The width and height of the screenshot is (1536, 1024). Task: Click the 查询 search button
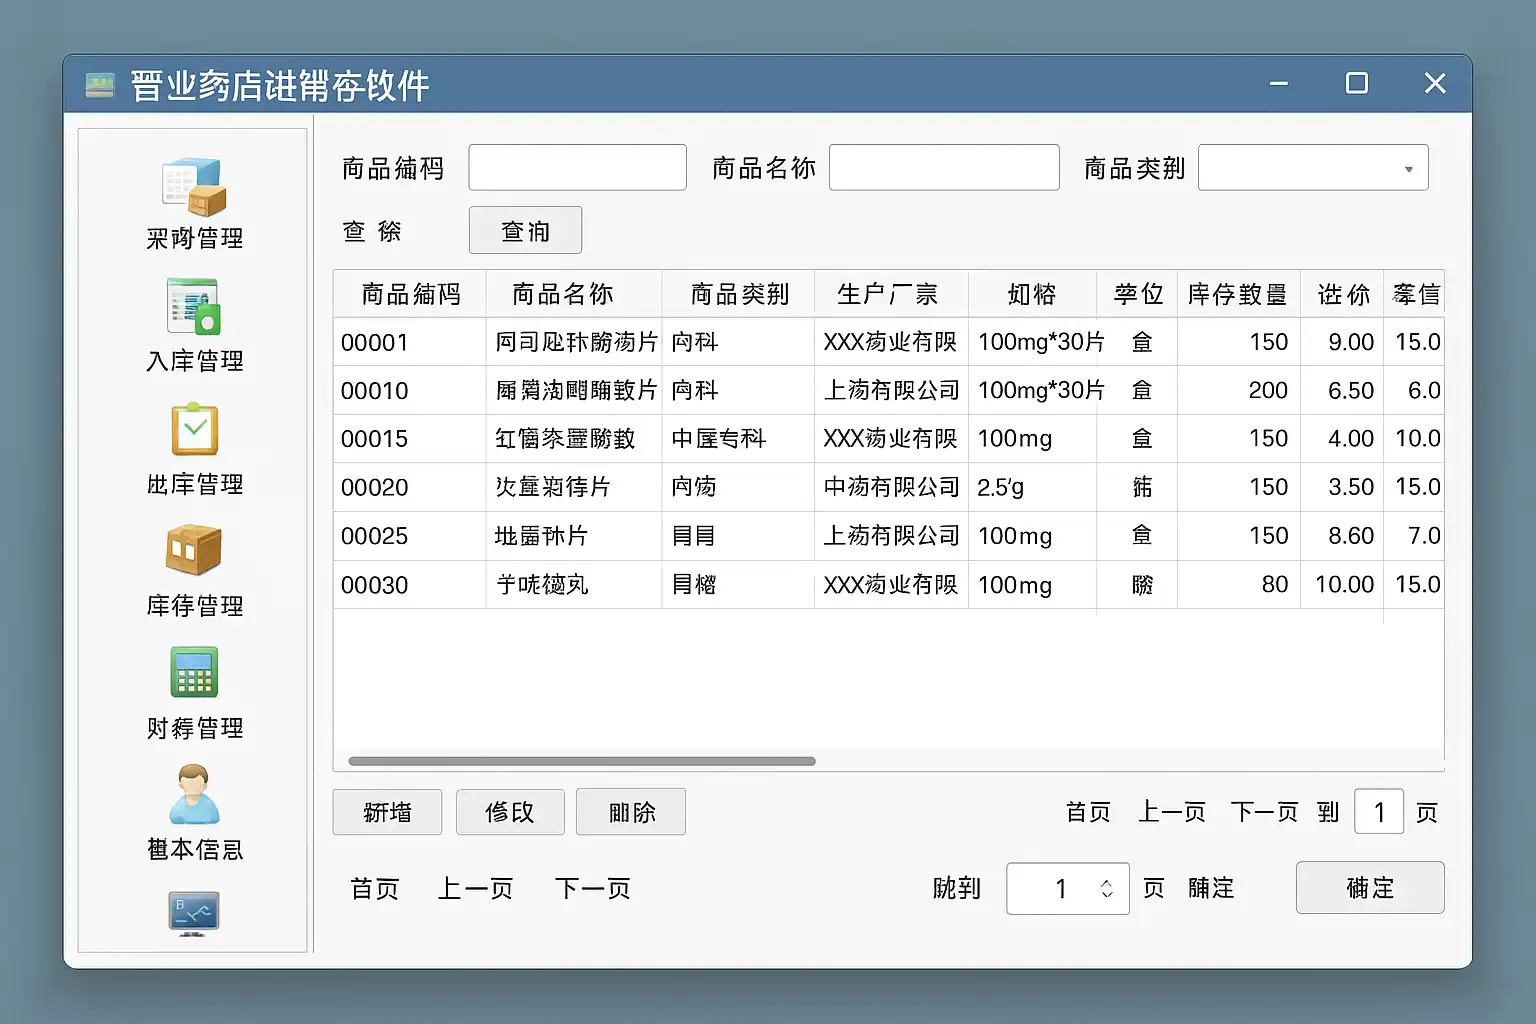[x=525, y=231]
